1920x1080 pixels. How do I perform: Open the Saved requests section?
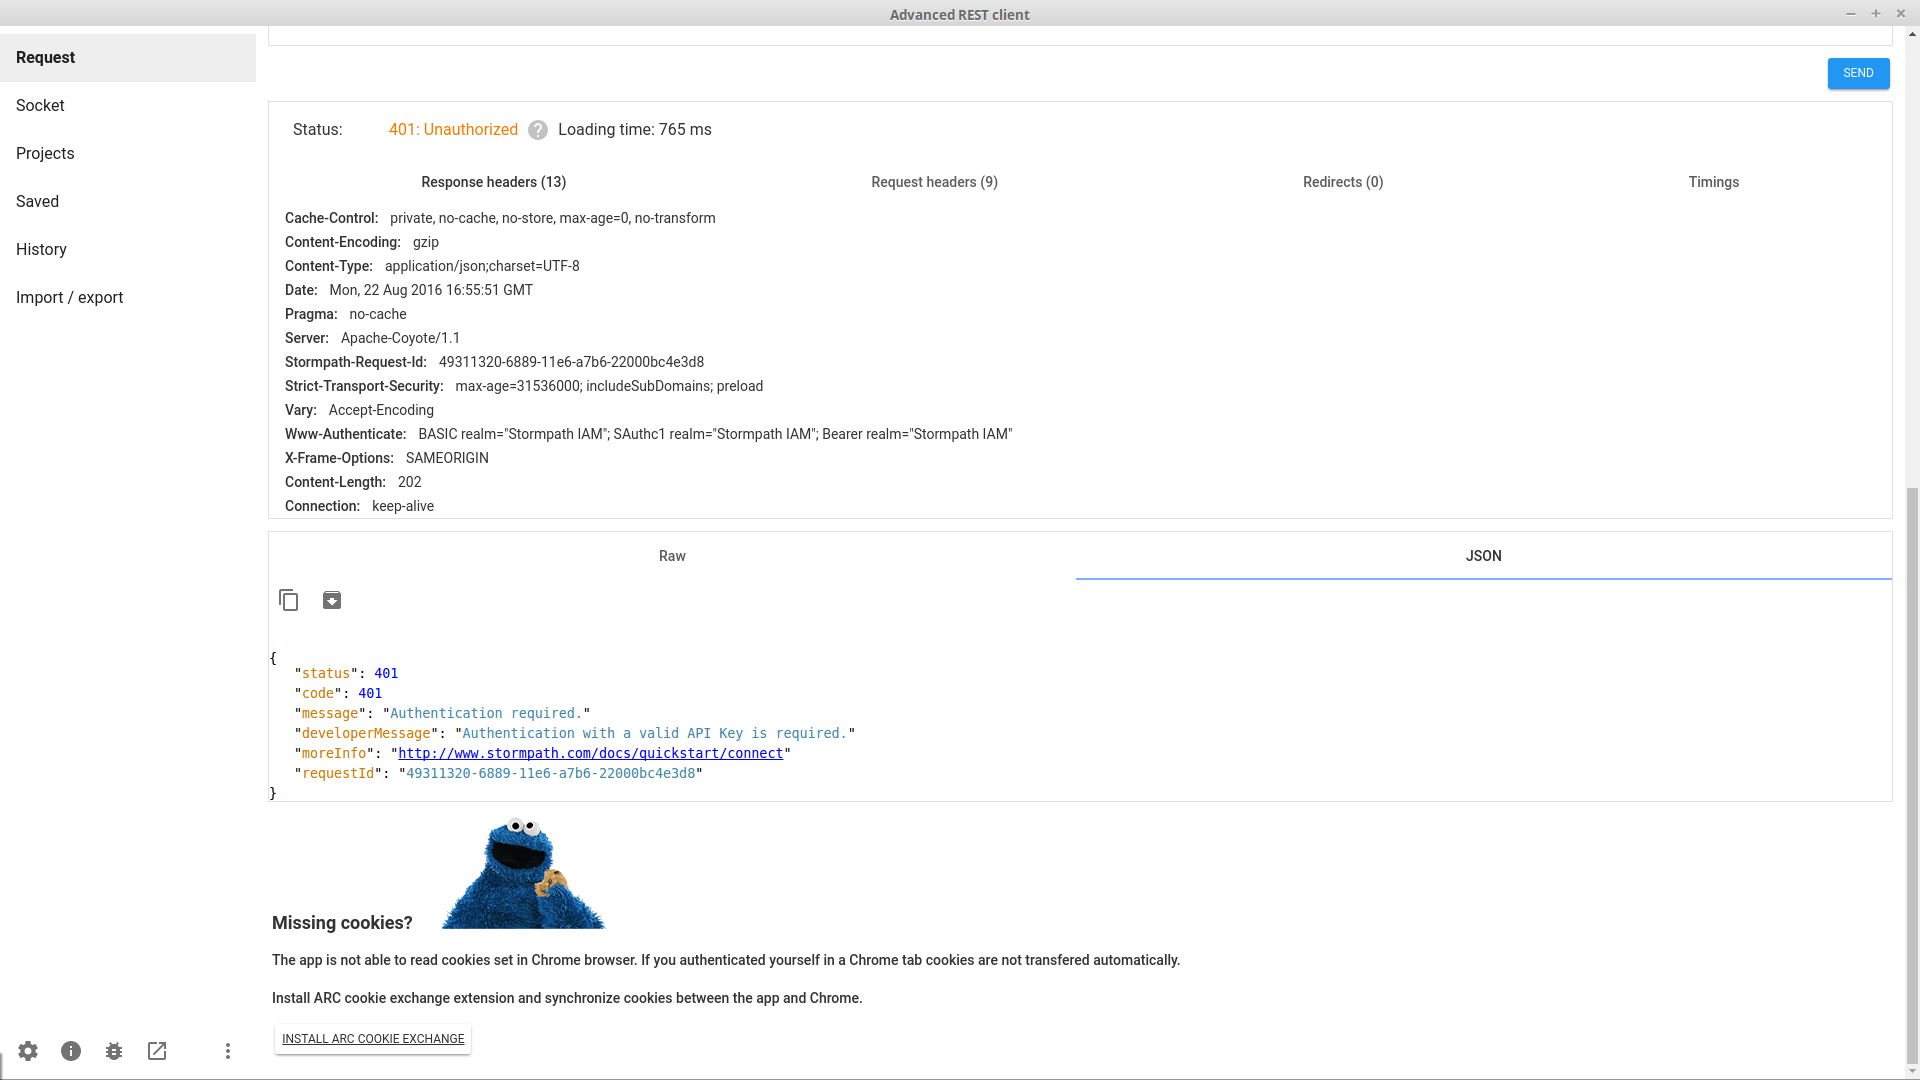point(128,202)
